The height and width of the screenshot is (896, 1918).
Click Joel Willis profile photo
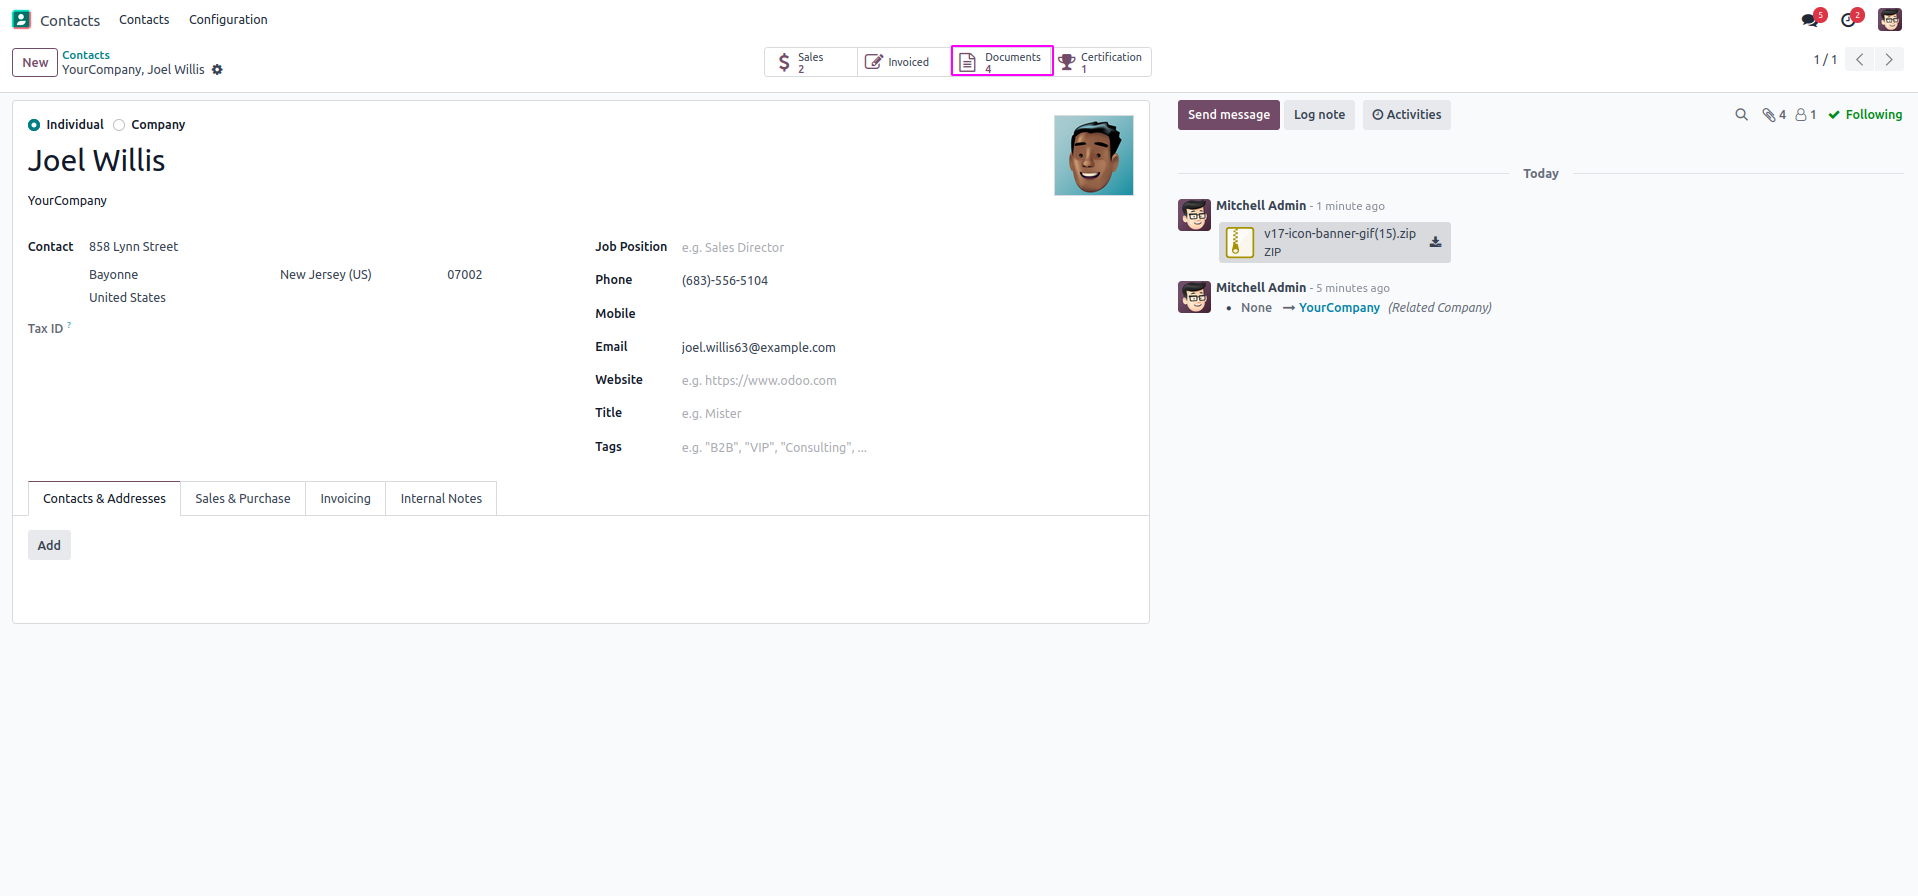[1093, 155]
